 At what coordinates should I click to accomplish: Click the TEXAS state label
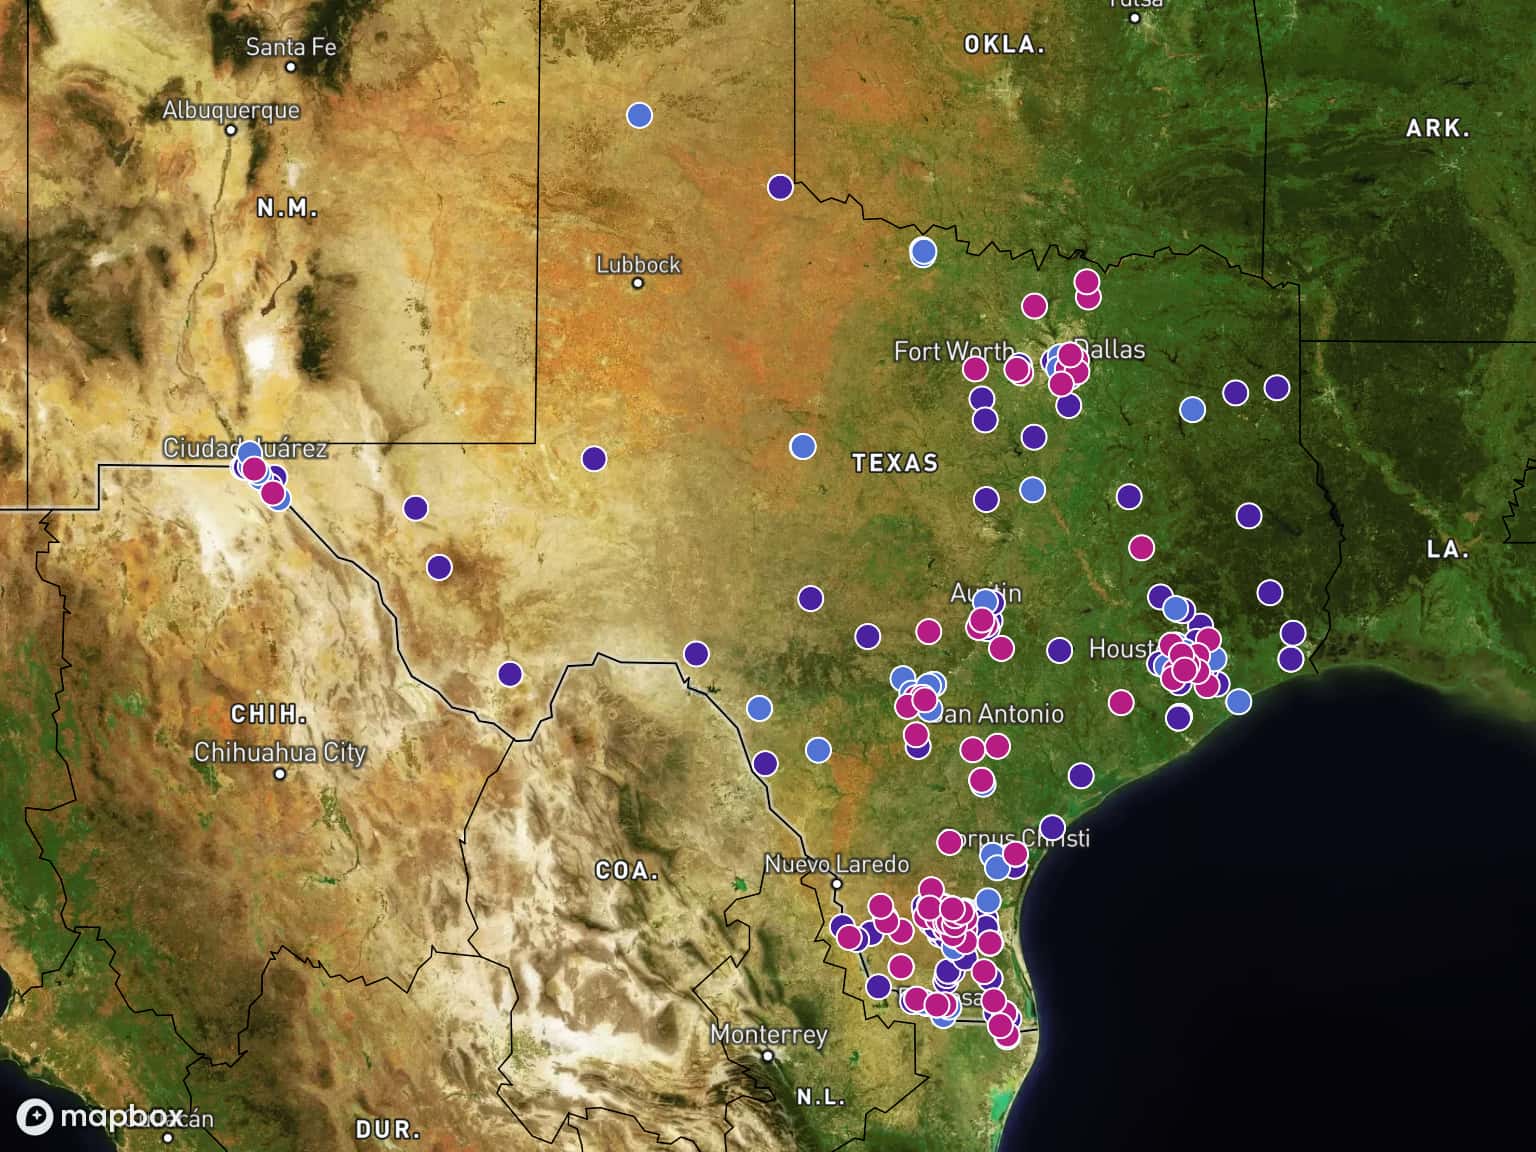pyautogui.click(x=895, y=462)
